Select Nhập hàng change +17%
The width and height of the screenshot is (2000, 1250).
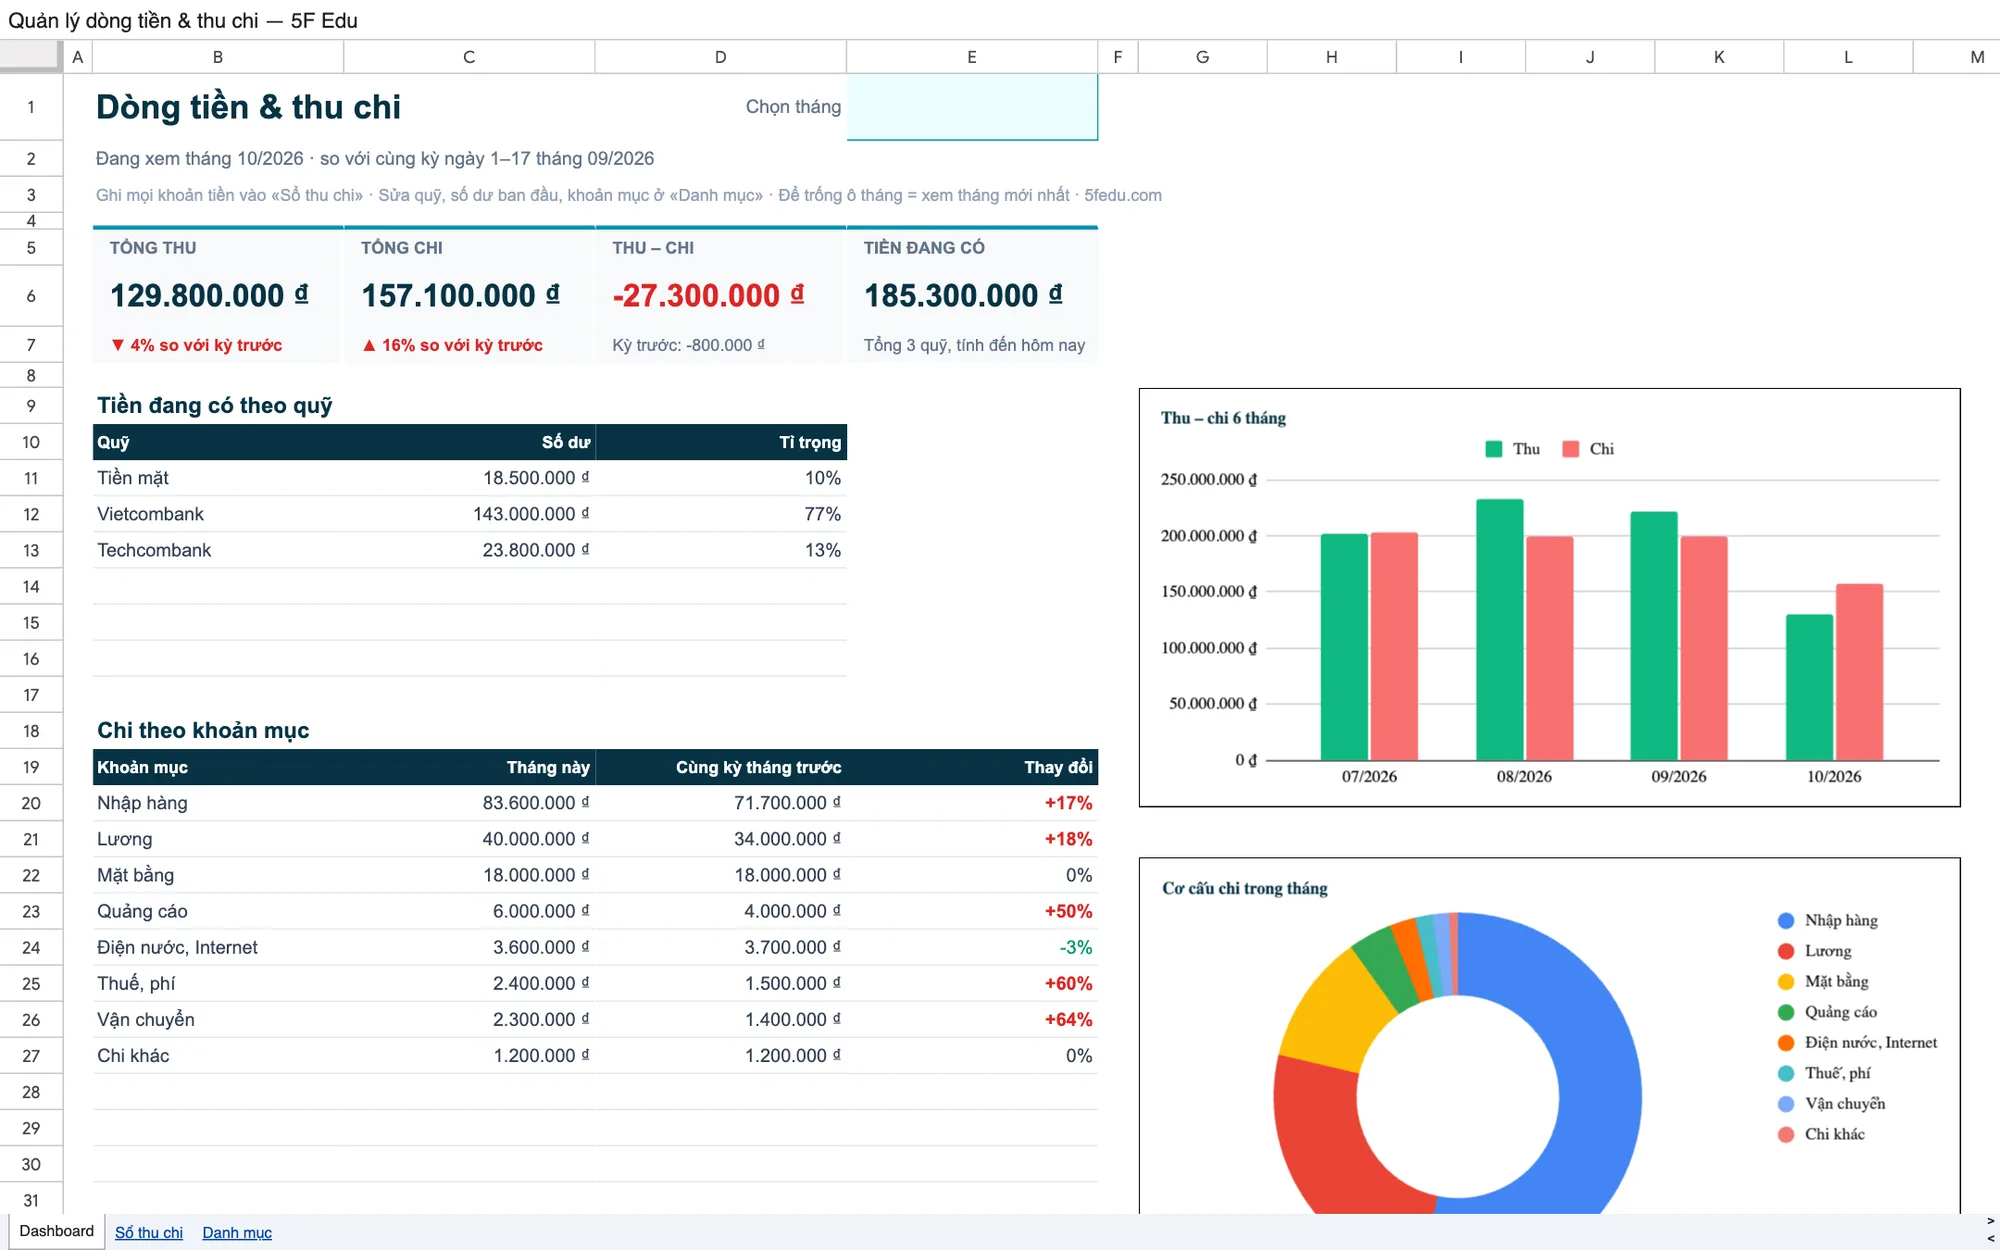(1068, 803)
